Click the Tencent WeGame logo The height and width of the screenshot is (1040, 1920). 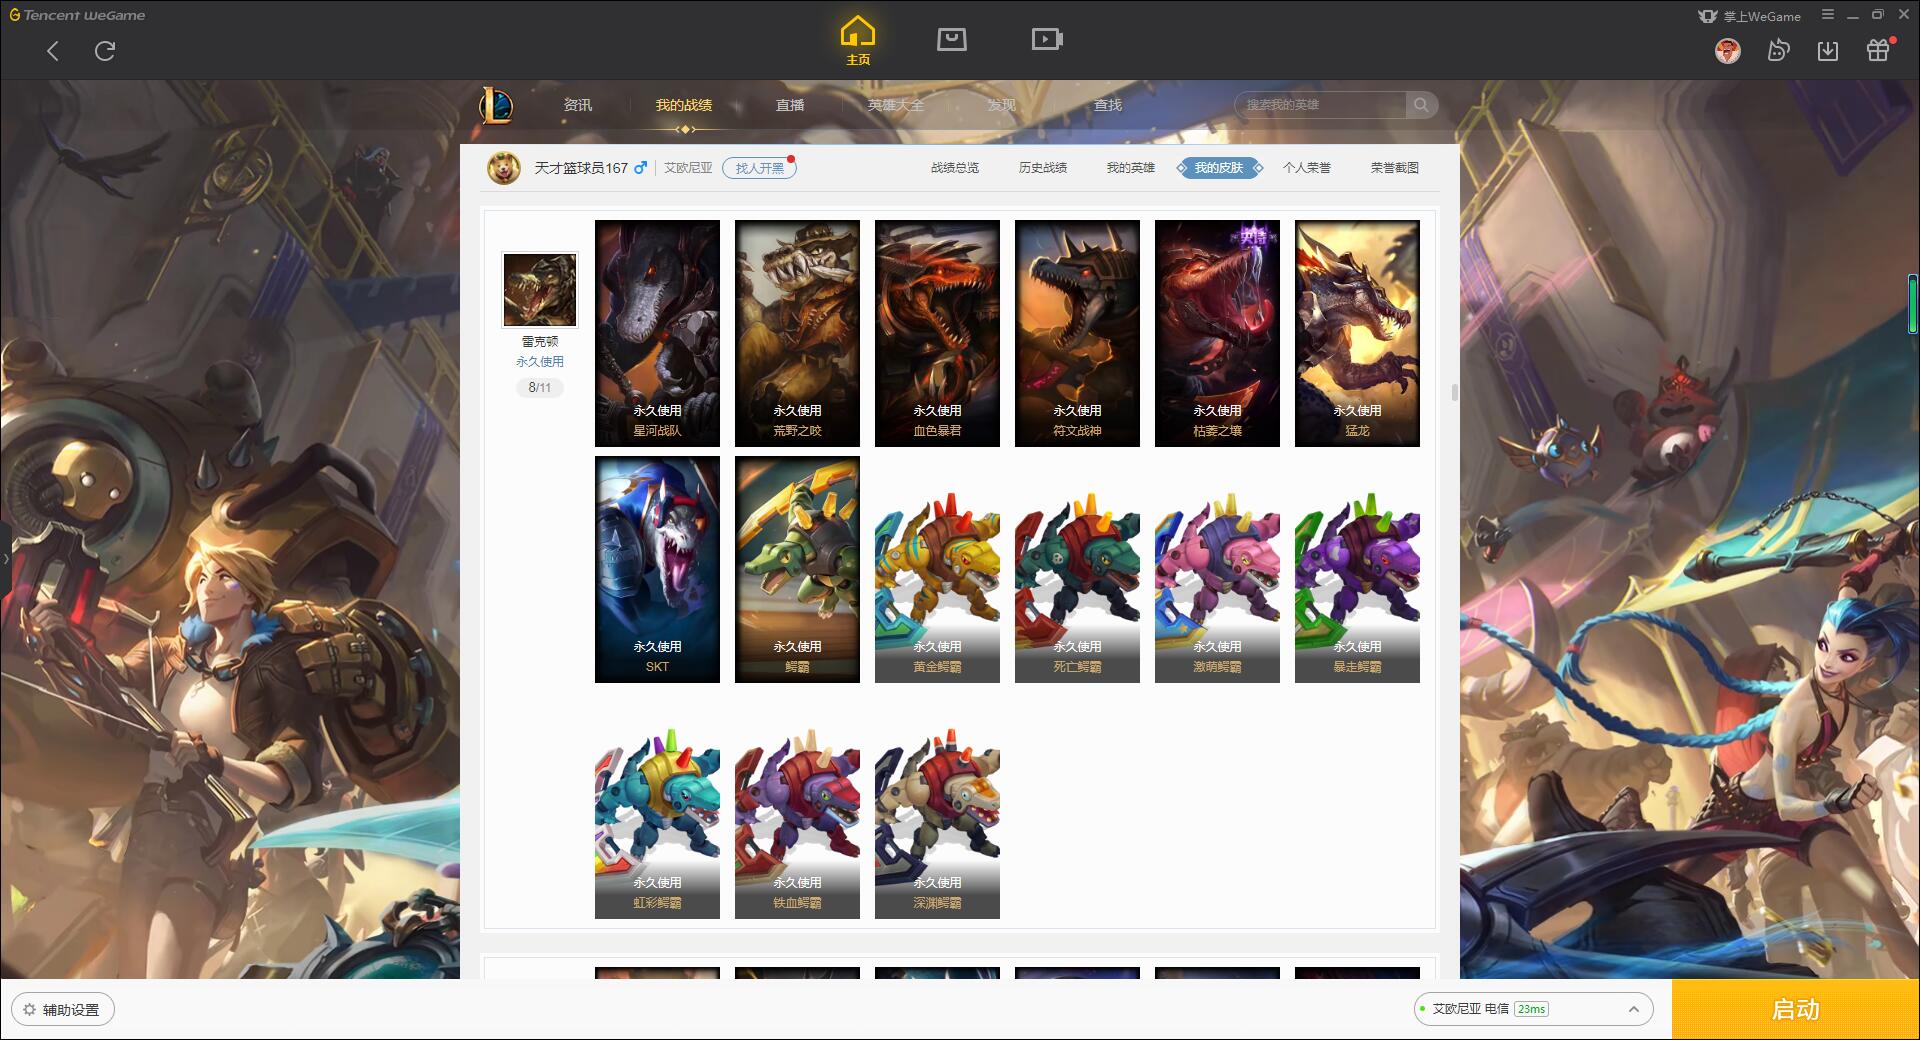pos(77,15)
